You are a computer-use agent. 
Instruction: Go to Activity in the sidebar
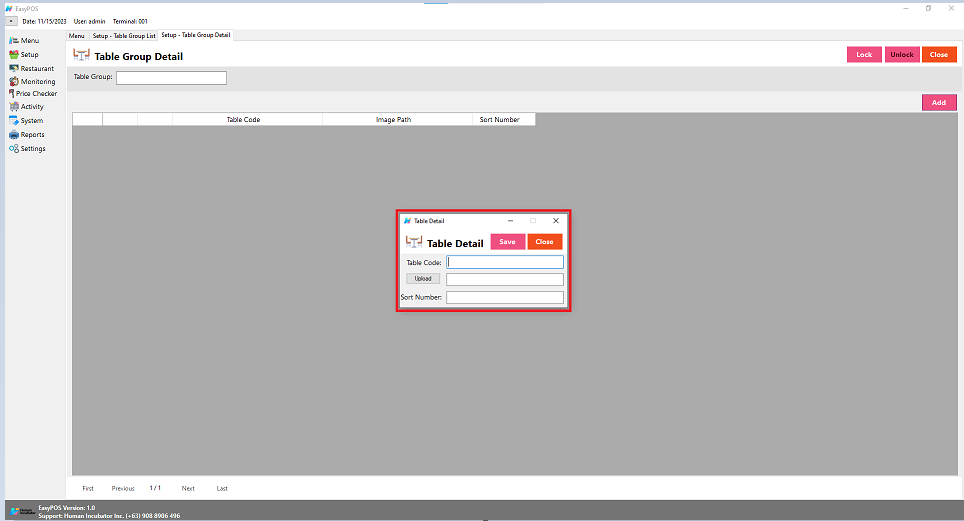(27, 107)
